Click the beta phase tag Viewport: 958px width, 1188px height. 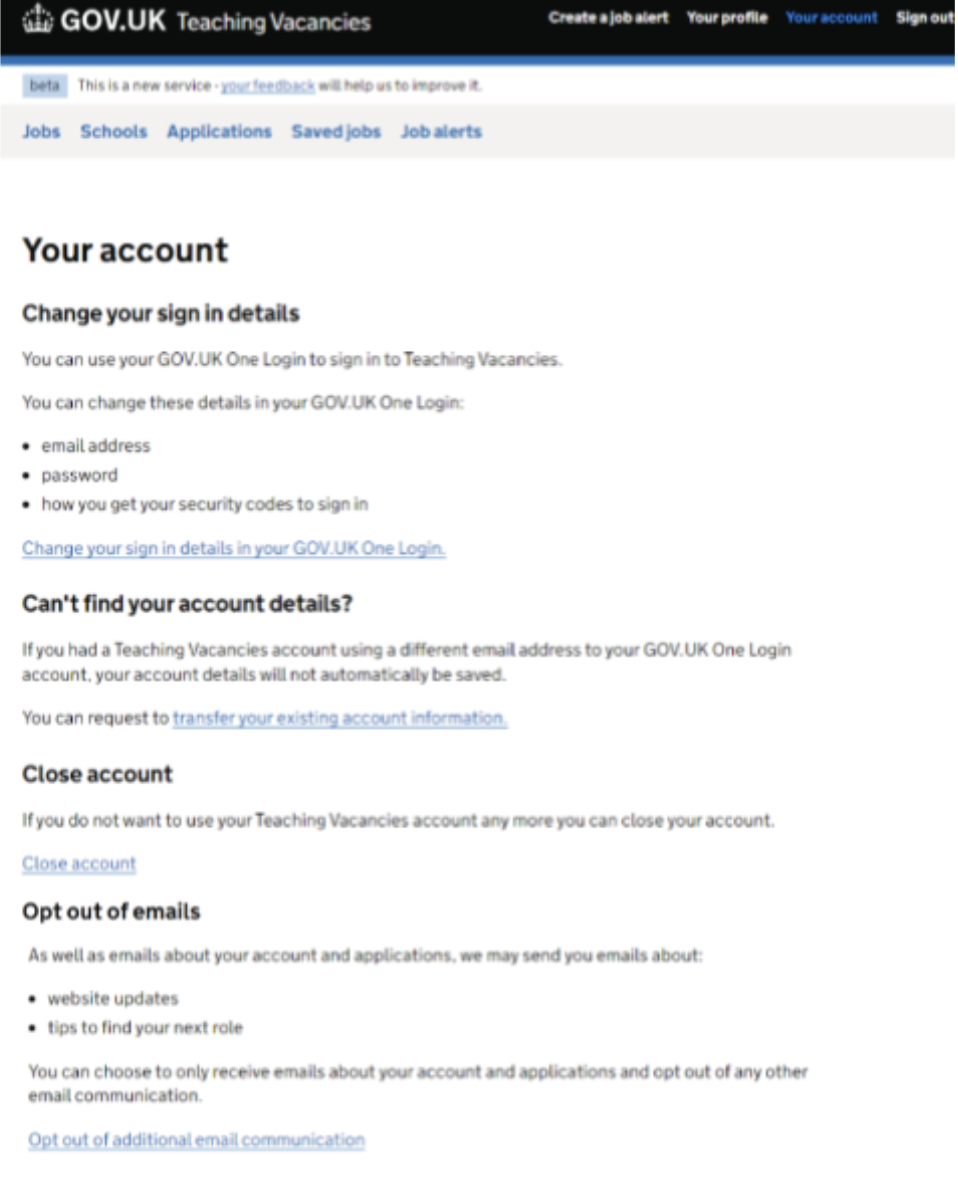click(x=45, y=86)
